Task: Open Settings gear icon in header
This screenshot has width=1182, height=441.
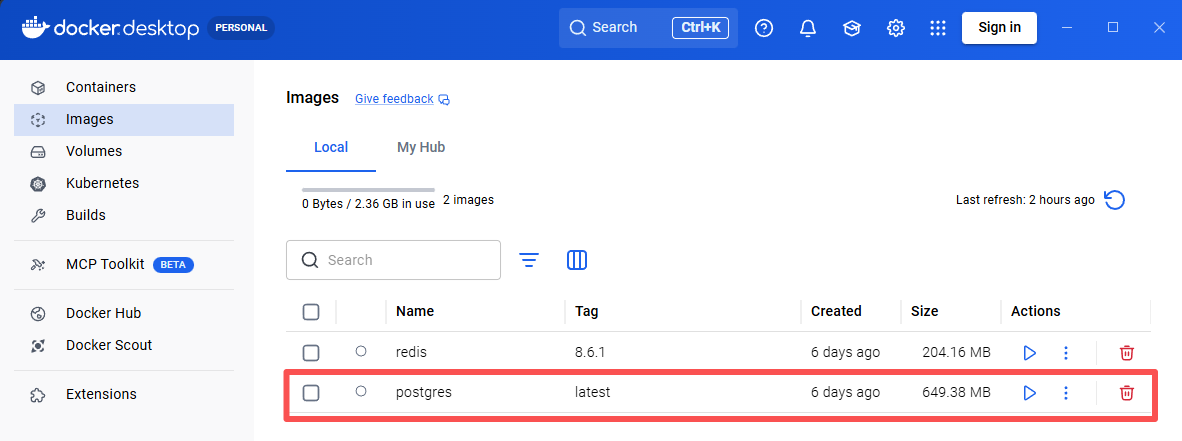Action: point(895,28)
